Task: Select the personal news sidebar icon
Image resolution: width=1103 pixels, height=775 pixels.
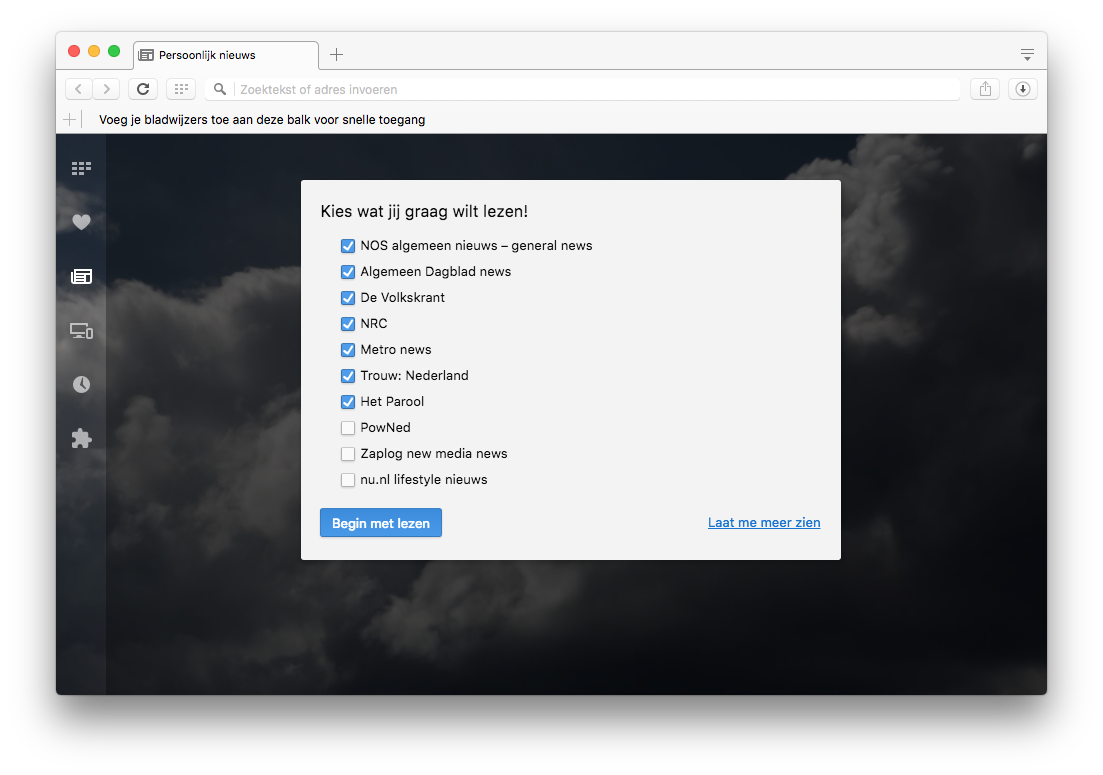Action: click(81, 277)
